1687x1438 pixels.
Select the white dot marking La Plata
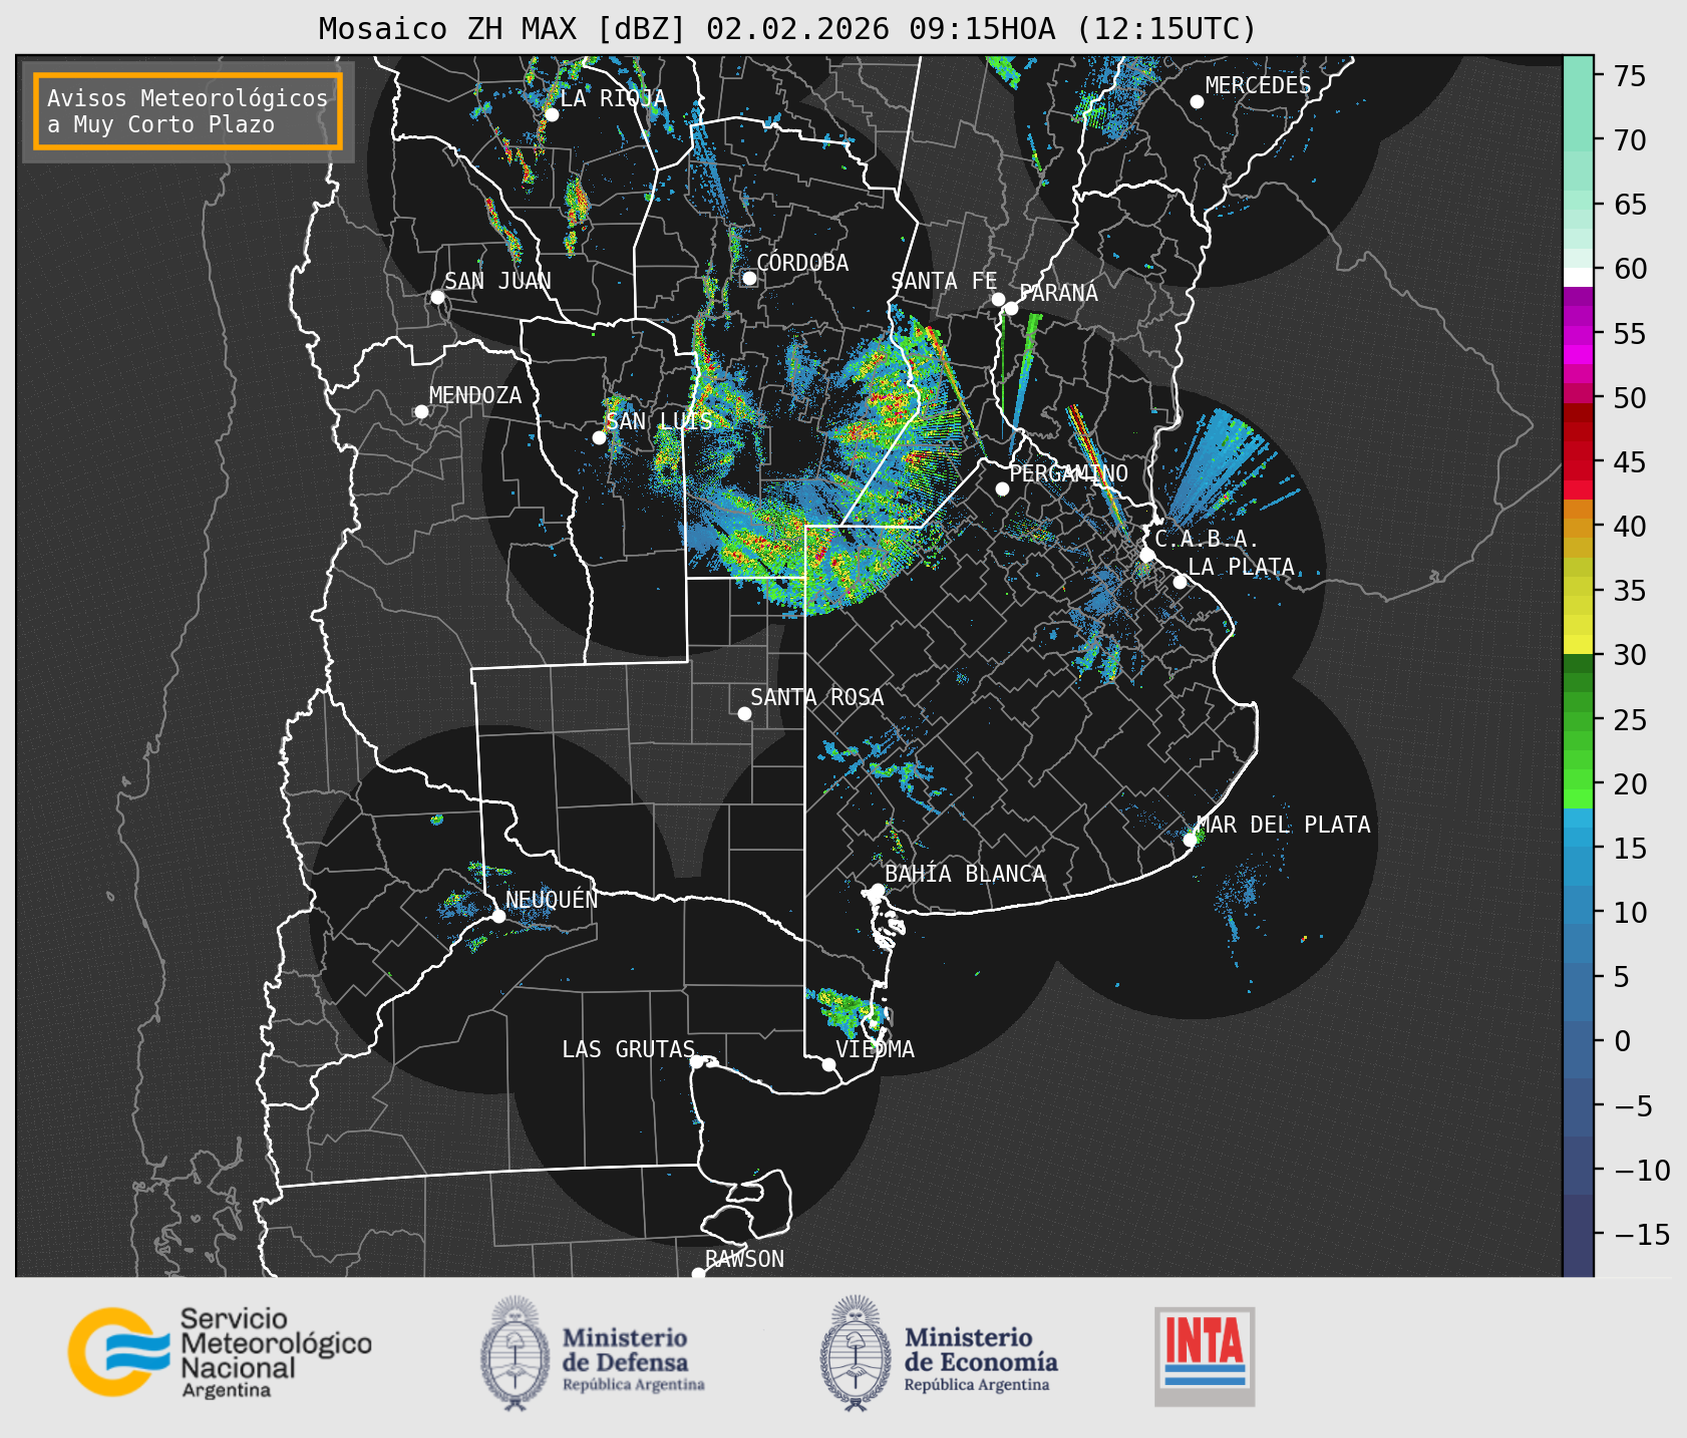pos(1180,582)
